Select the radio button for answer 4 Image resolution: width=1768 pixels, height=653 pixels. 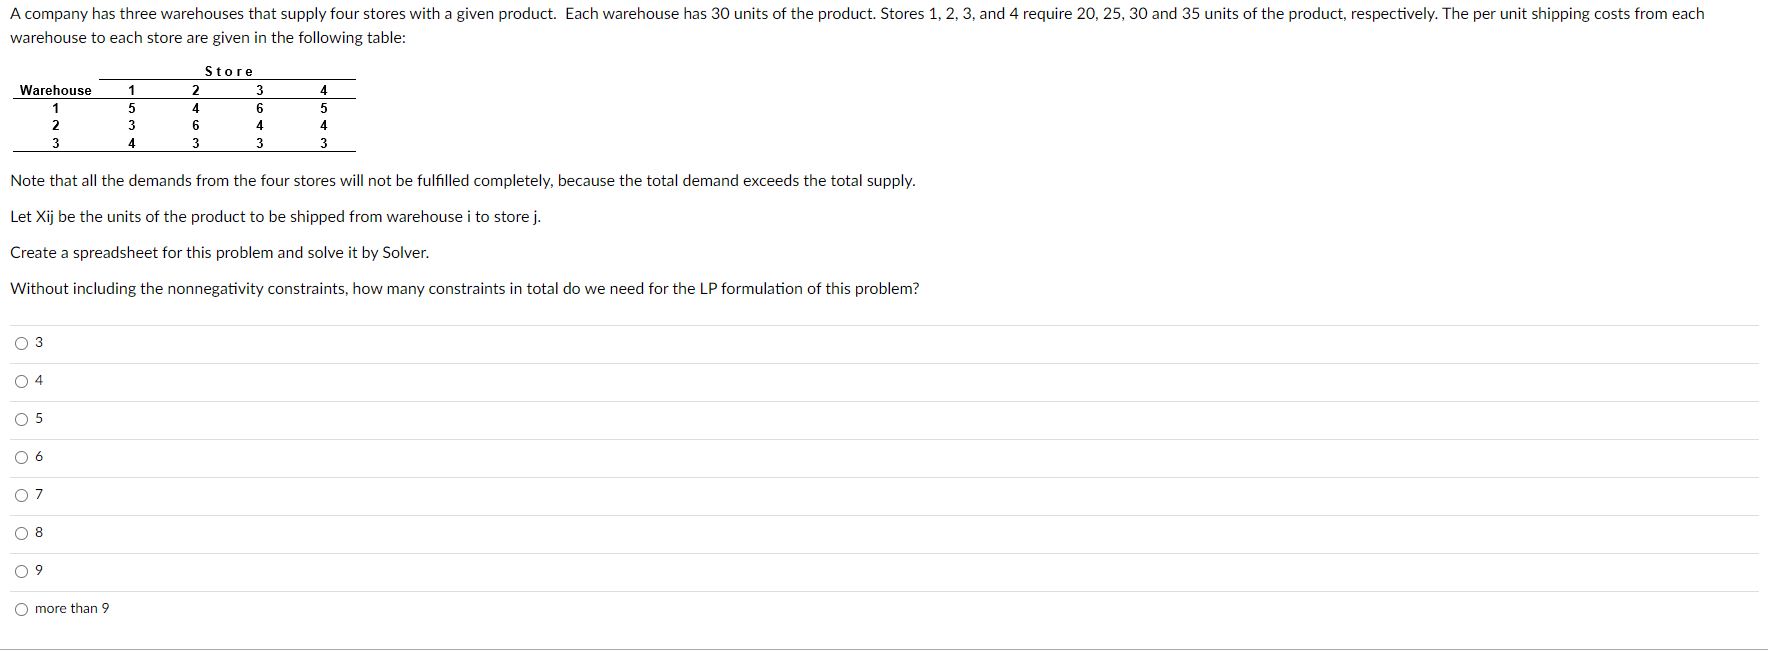(22, 381)
